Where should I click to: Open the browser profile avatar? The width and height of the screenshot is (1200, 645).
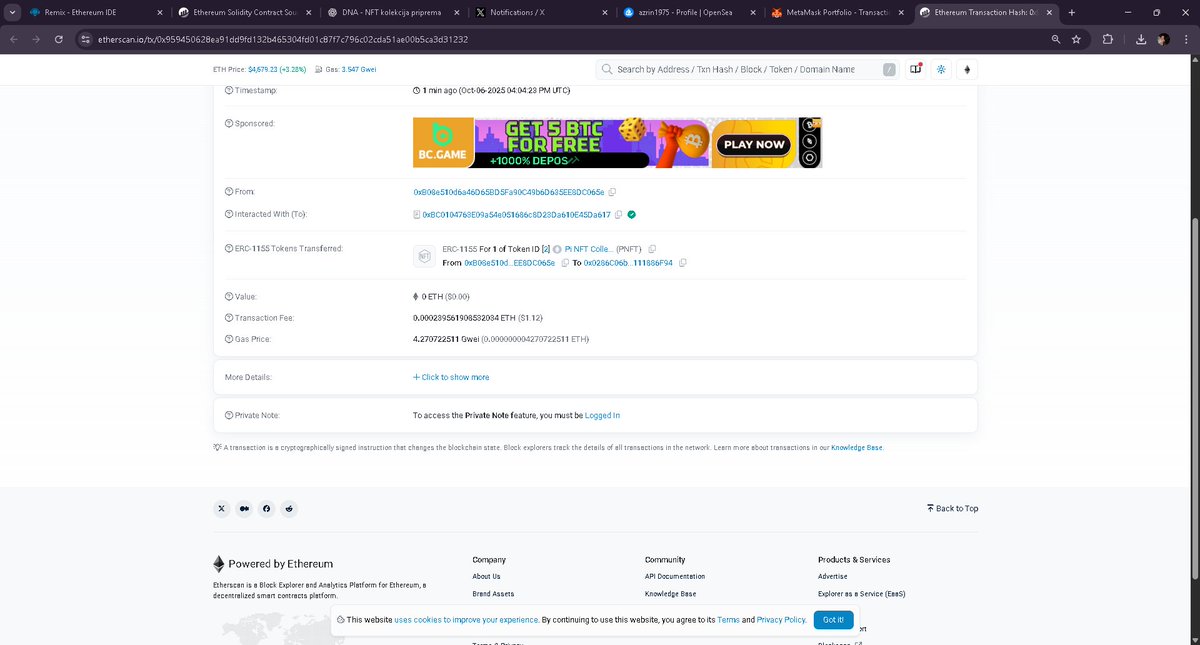pos(1163,39)
